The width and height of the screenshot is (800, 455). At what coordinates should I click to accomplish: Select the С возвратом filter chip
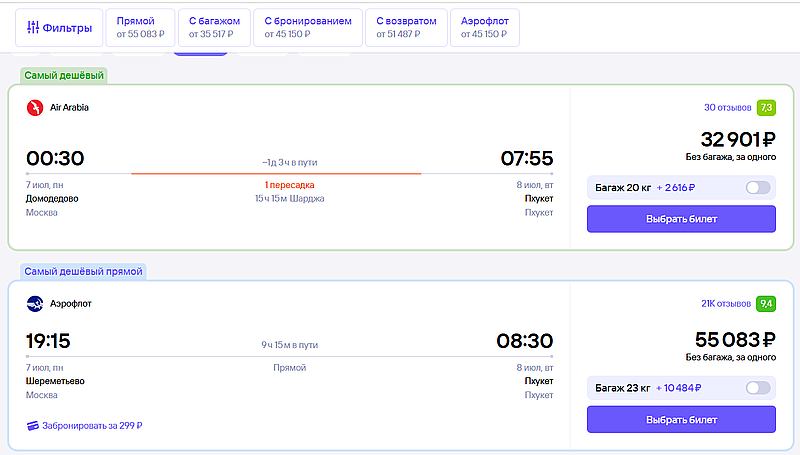click(406, 28)
